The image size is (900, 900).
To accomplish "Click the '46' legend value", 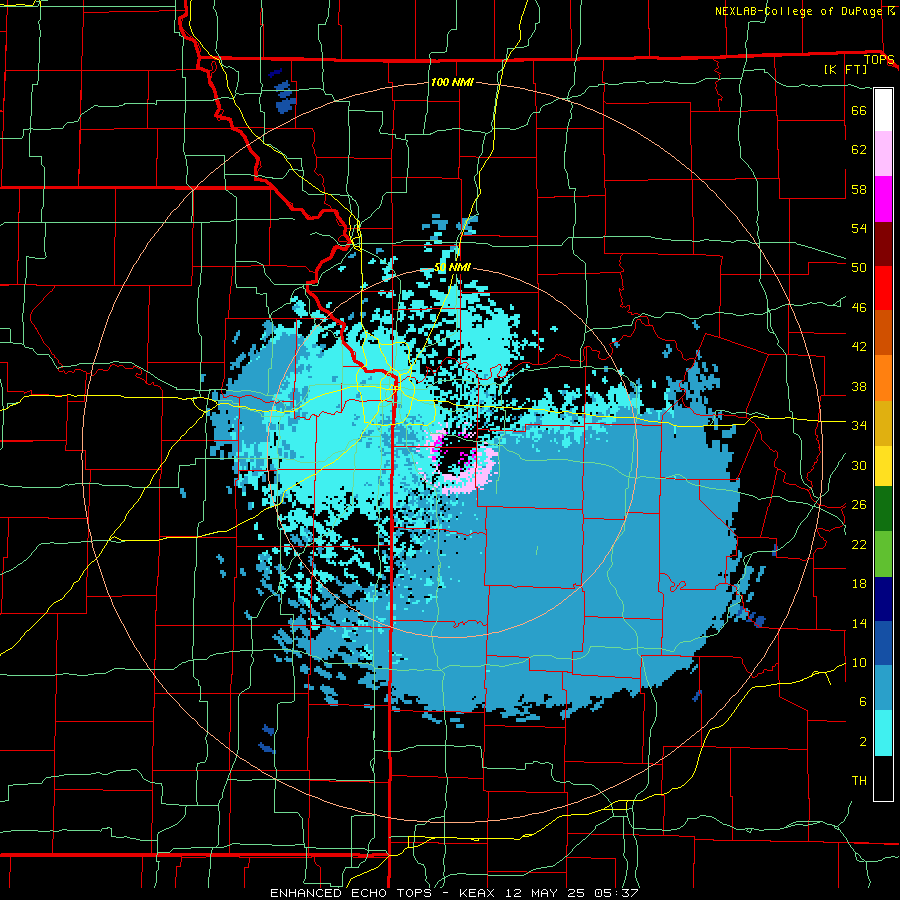I will tap(859, 308).
